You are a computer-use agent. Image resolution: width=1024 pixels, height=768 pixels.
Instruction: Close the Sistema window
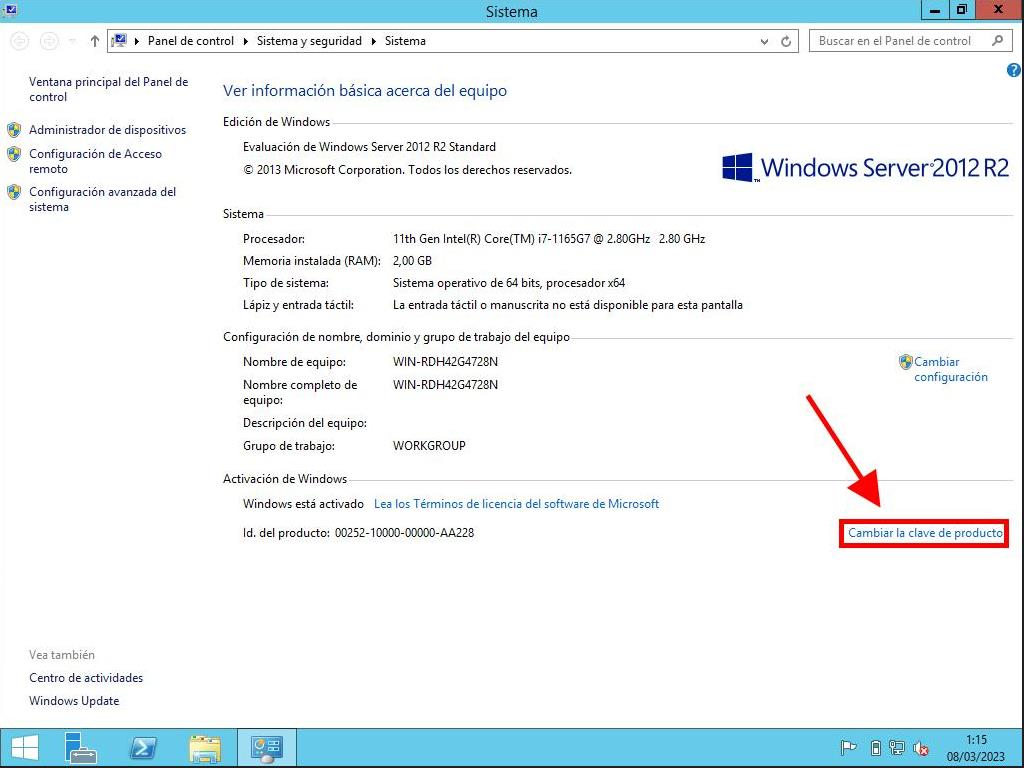pyautogui.click(x=999, y=10)
